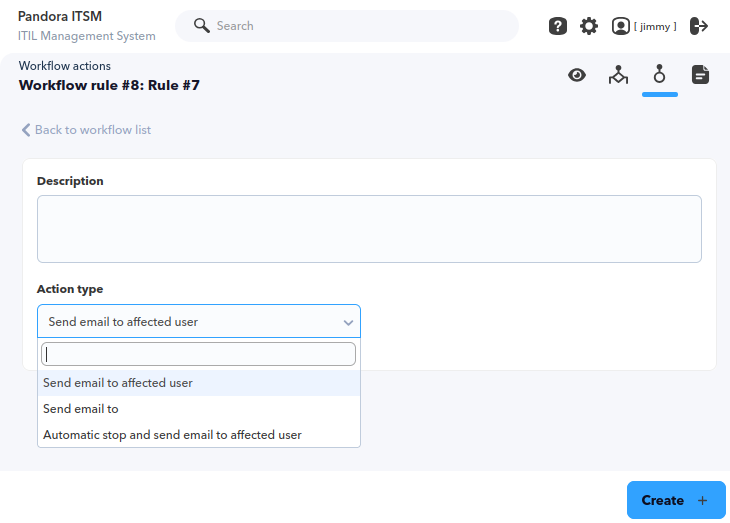Click the back chevron arrow icon
The height and width of the screenshot is (523, 730).
(26, 130)
